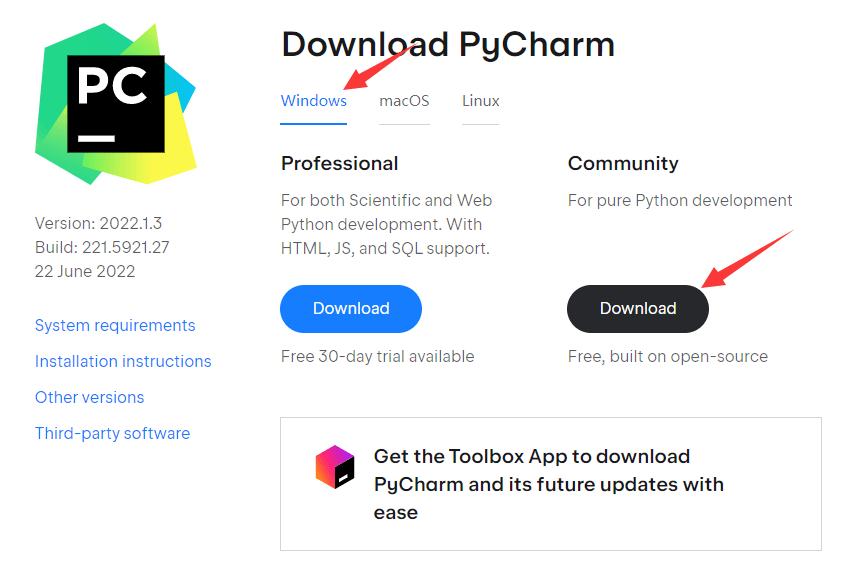Download the Community edition with black button
858x561 pixels.
638,309
